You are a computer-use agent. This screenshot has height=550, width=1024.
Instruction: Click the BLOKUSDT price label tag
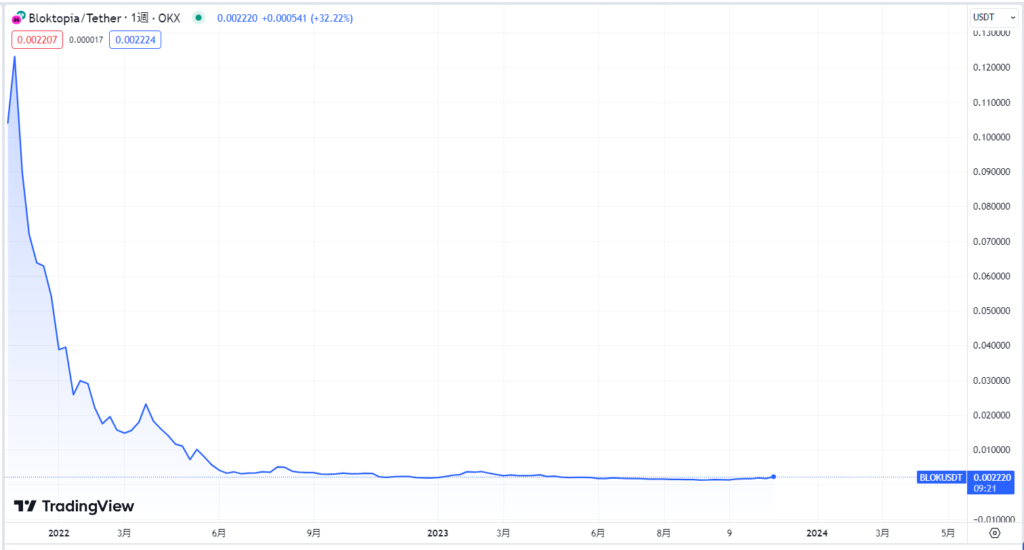[941, 477]
